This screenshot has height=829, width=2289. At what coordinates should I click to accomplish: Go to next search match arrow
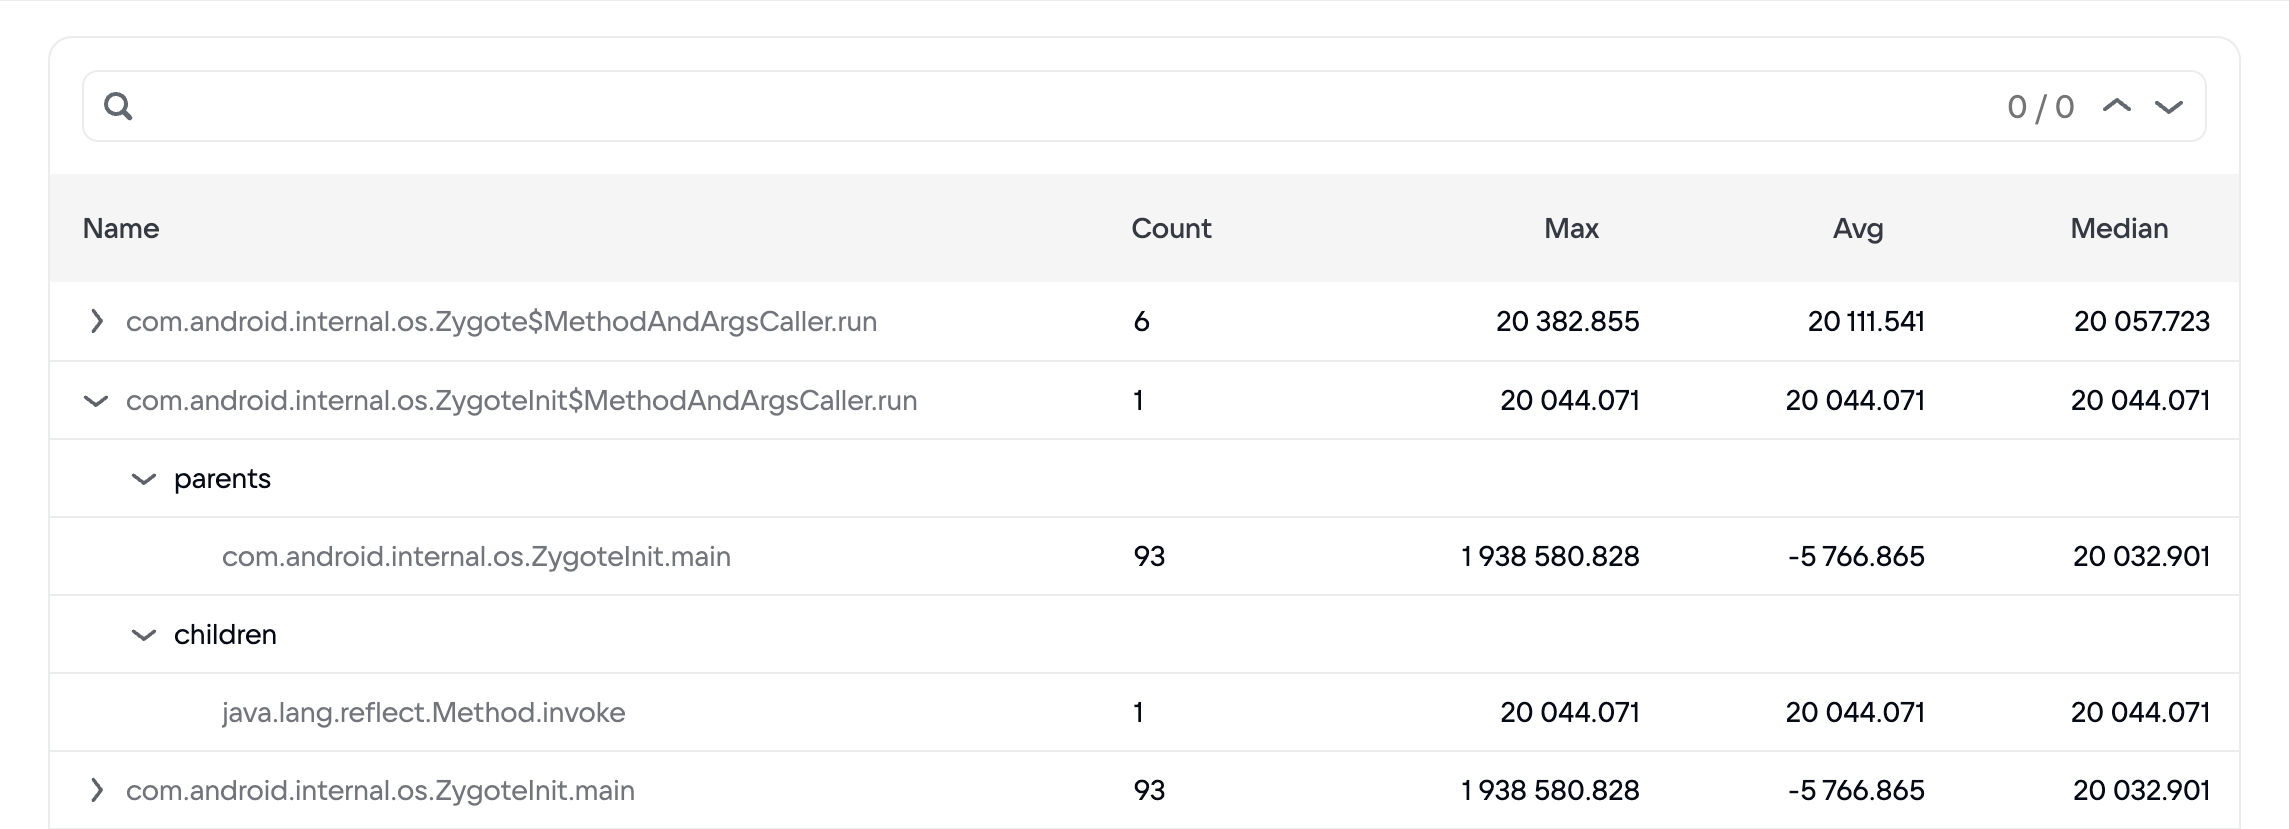click(2168, 106)
